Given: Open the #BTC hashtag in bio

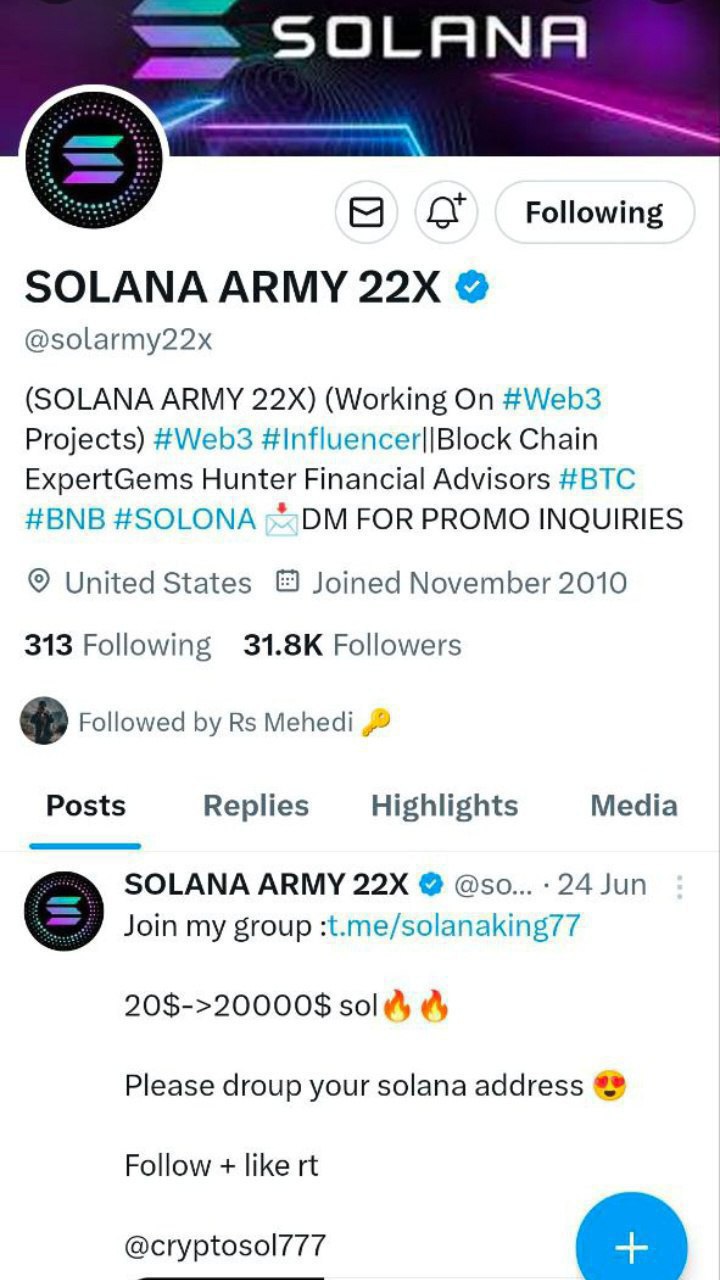Looking at the screenshot, I should pos(597,479).
